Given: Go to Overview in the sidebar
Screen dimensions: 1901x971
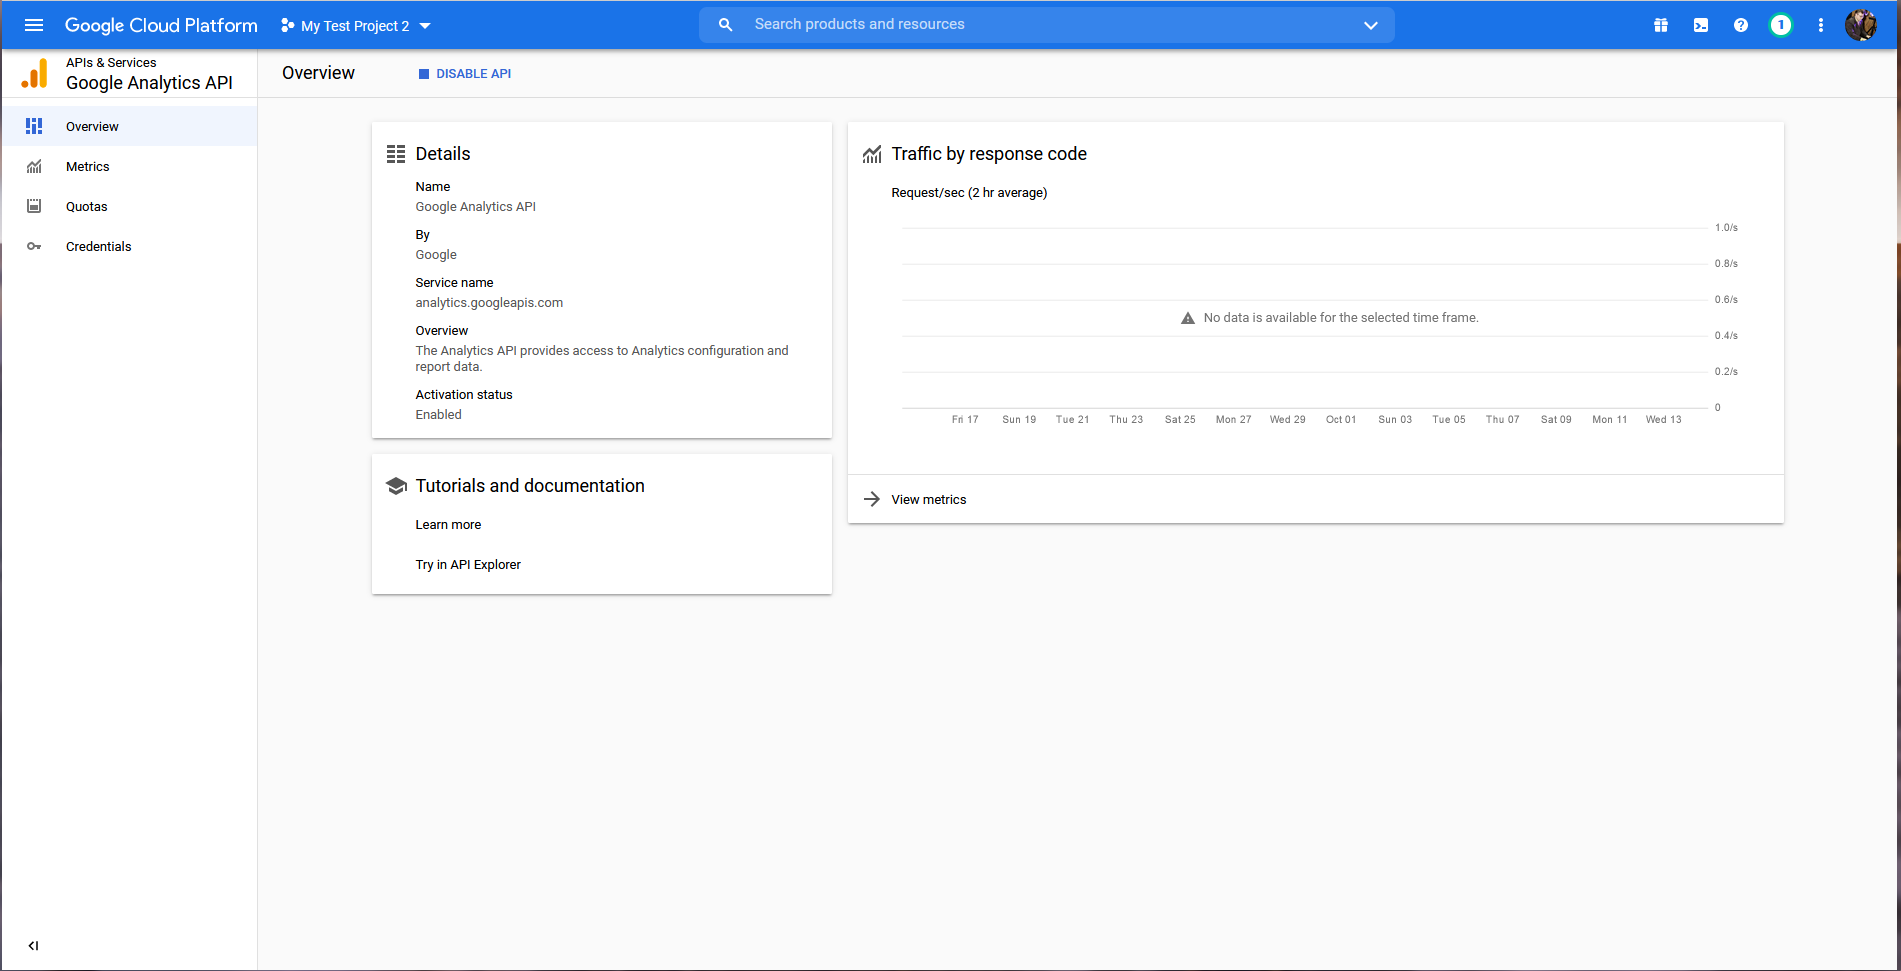Looking at the screenshot, I should pyautogui.click(x=92, y=127).
